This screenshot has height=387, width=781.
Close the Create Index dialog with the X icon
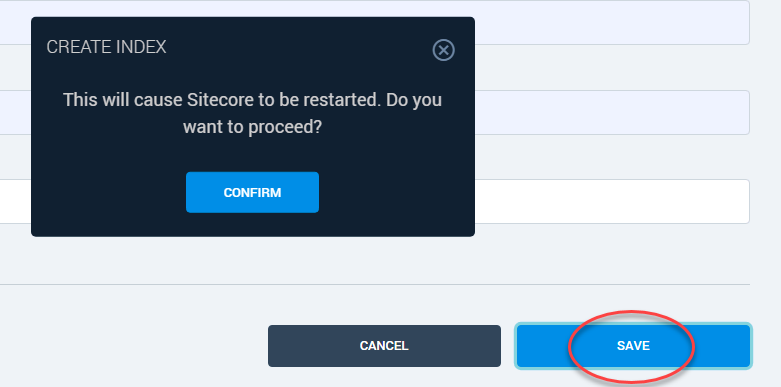443,50
